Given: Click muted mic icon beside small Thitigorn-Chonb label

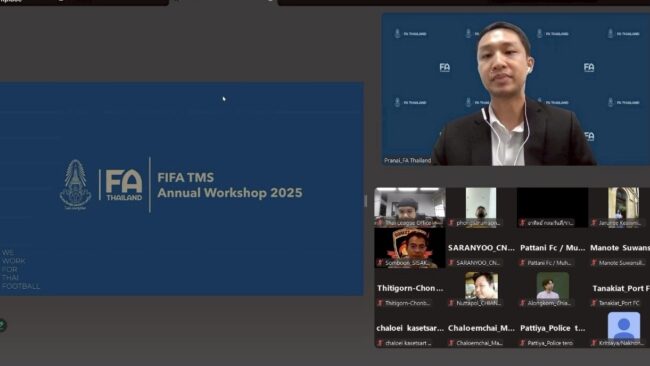Looking at the screenshot, I should 380,303.
